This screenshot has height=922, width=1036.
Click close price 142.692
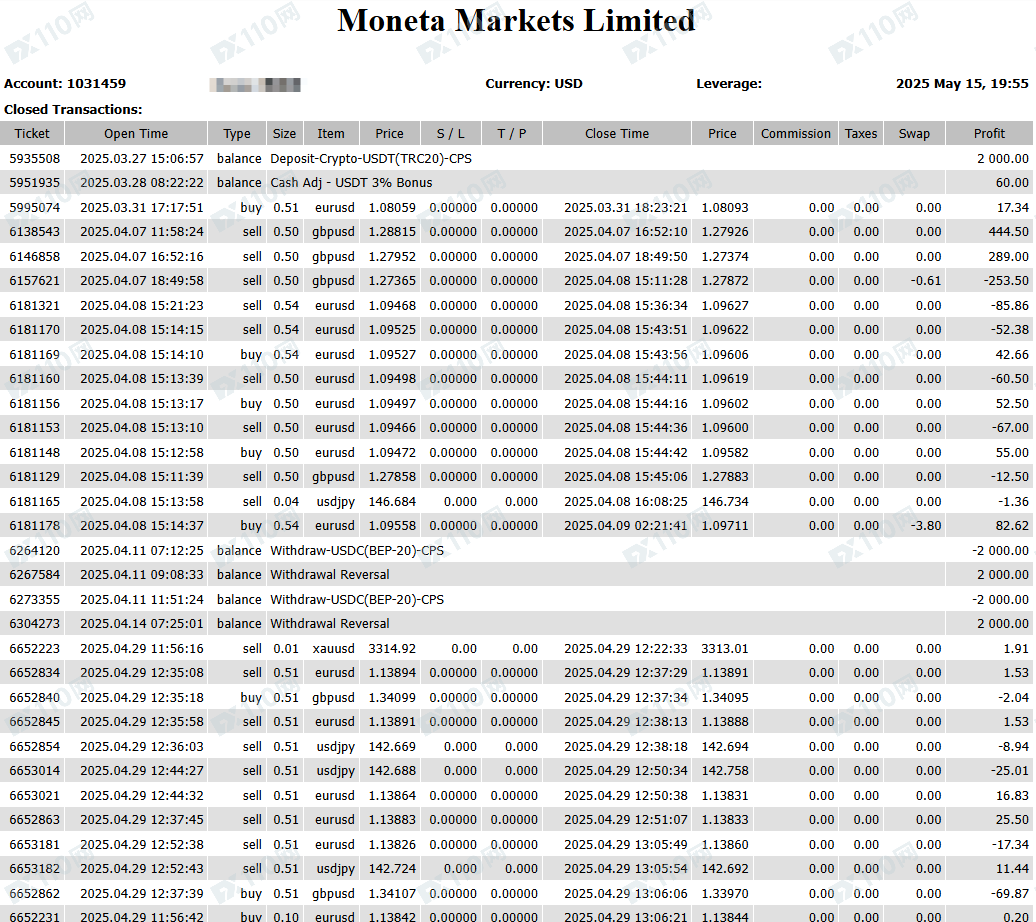click(x=725, y=868)
